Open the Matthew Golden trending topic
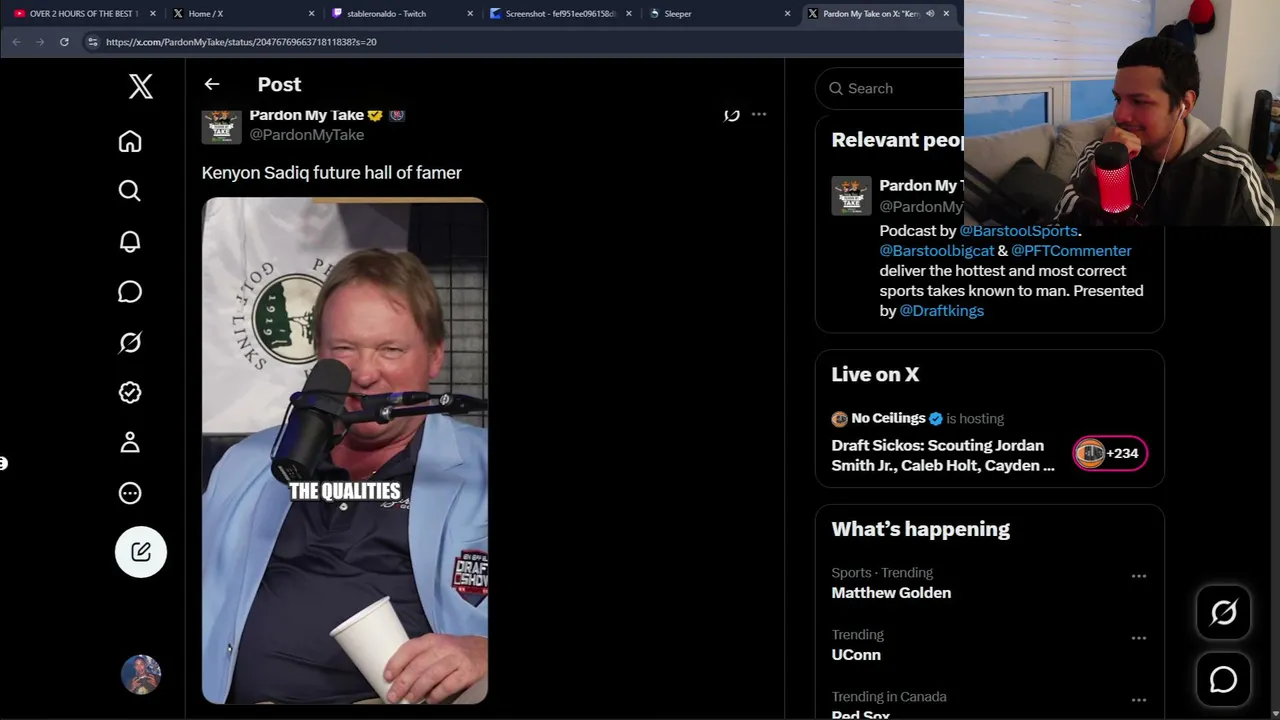 pos(891,593)
